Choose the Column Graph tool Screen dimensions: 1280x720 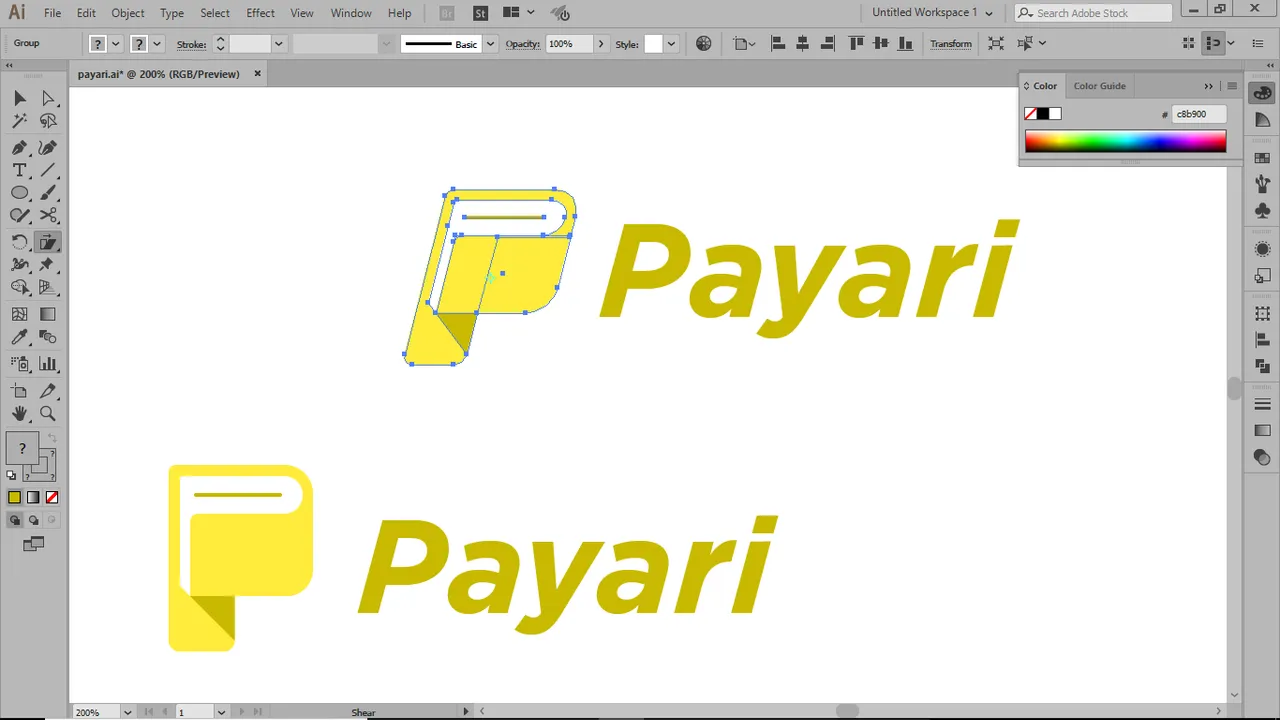[x=47, y=364]
